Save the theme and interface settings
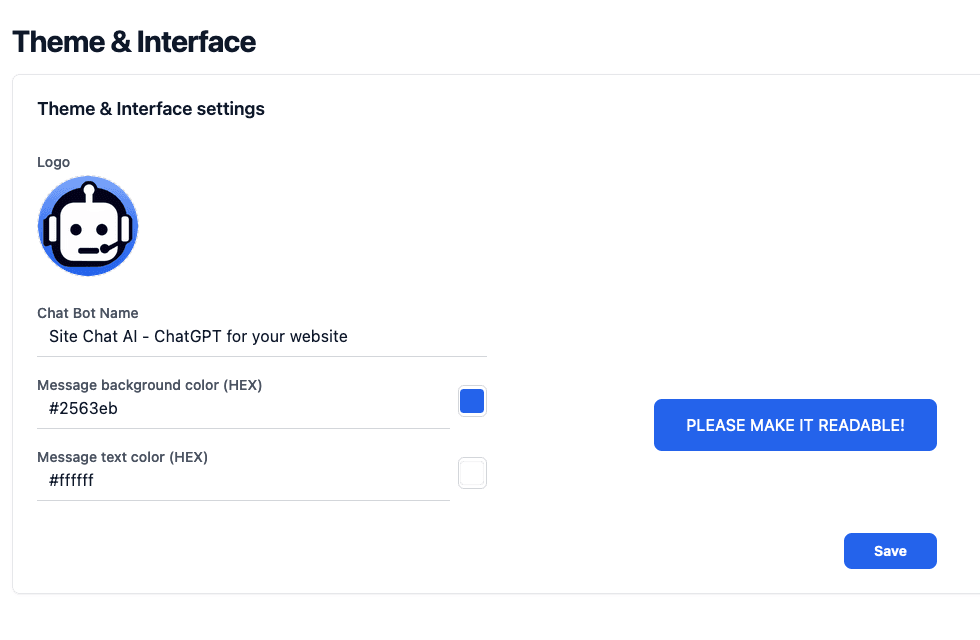Viewport: 980px width, 640px height. (889, 550)
